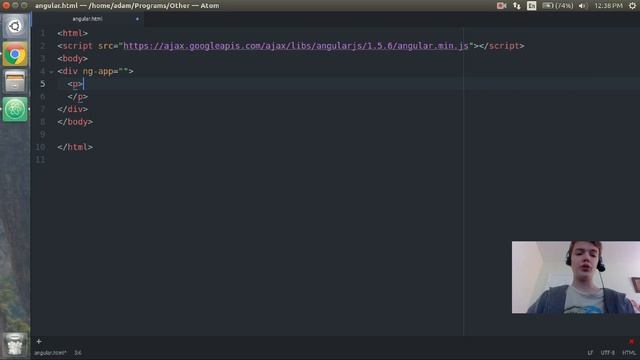Screen dimensions: 640x360
Task: Click line number 10 in the gutter
Action: [40, 147]
